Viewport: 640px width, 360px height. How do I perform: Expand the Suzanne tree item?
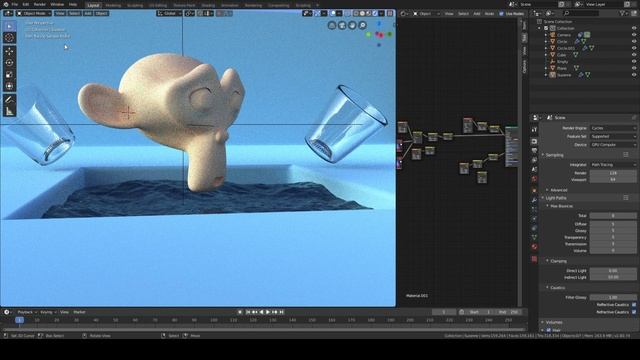click(x=546, y=75)
